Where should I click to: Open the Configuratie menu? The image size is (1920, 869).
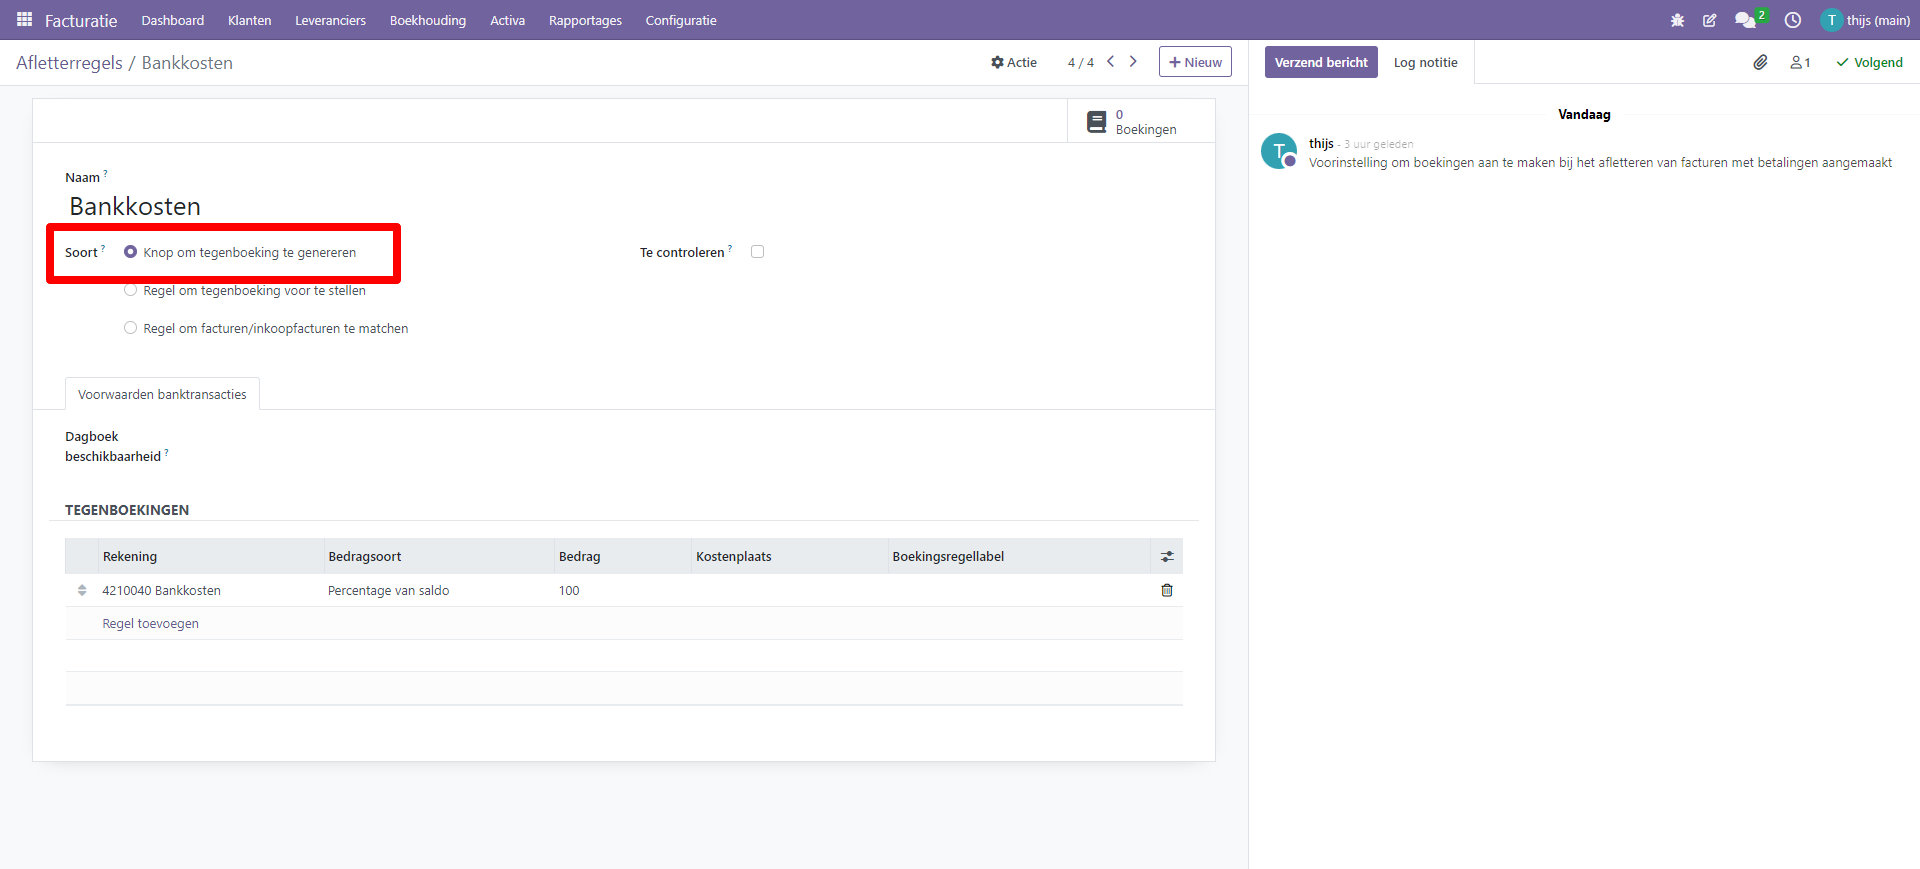point(680,20)
